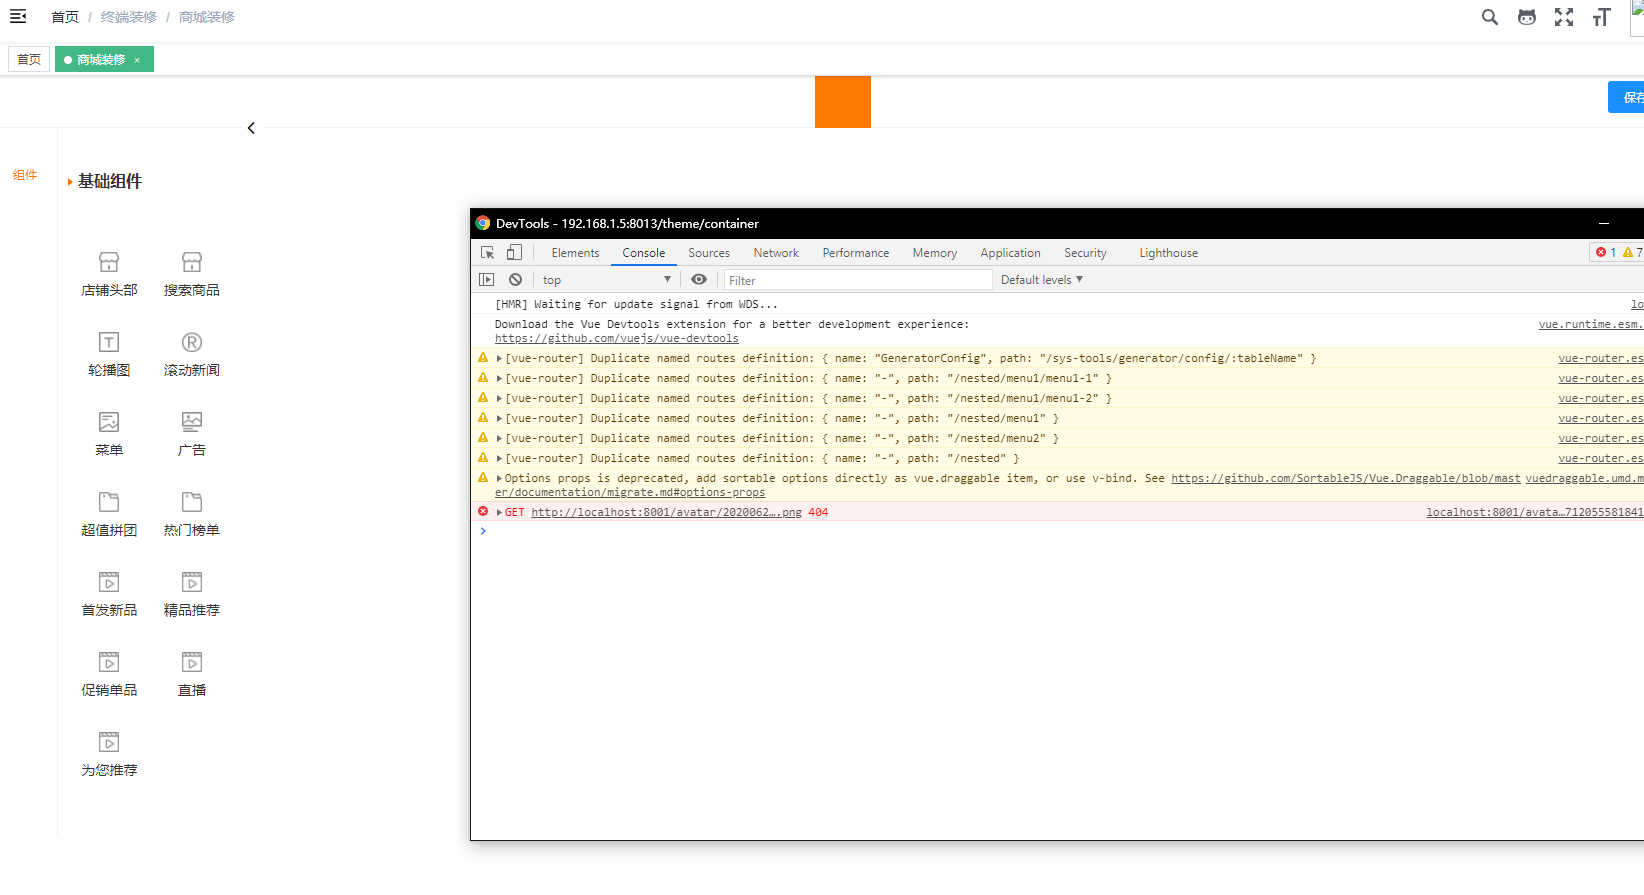
Task: Toggle the live expression eye icon
Action: coord(699,280)
